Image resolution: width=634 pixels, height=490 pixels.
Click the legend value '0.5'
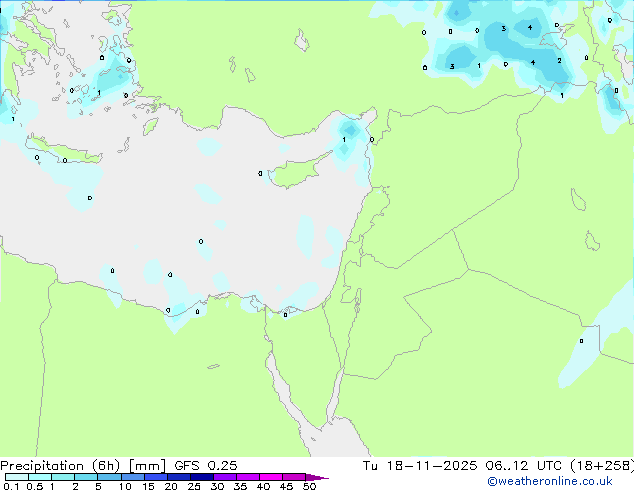click(34, 486)
